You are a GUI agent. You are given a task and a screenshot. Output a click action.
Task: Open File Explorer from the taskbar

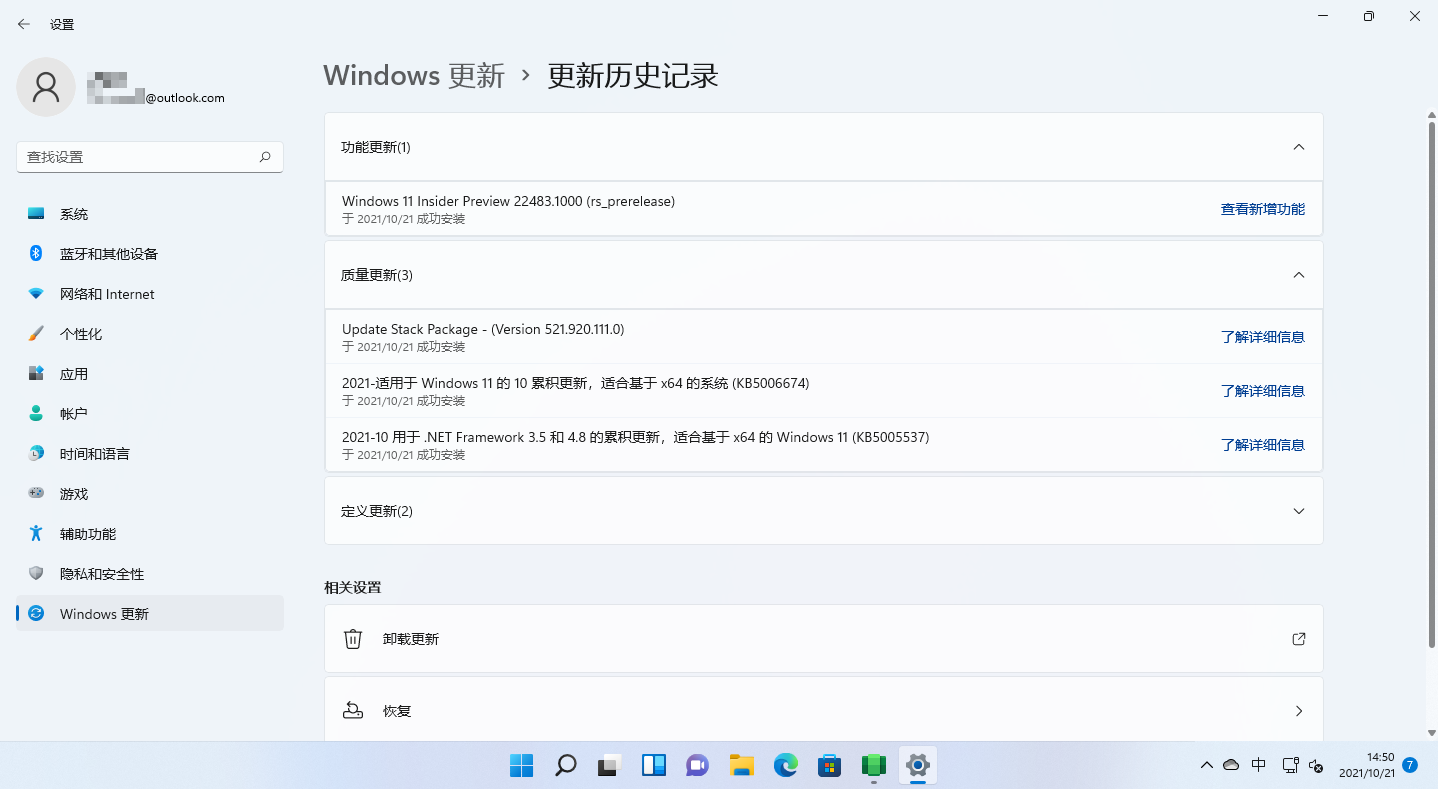point(741,766)
